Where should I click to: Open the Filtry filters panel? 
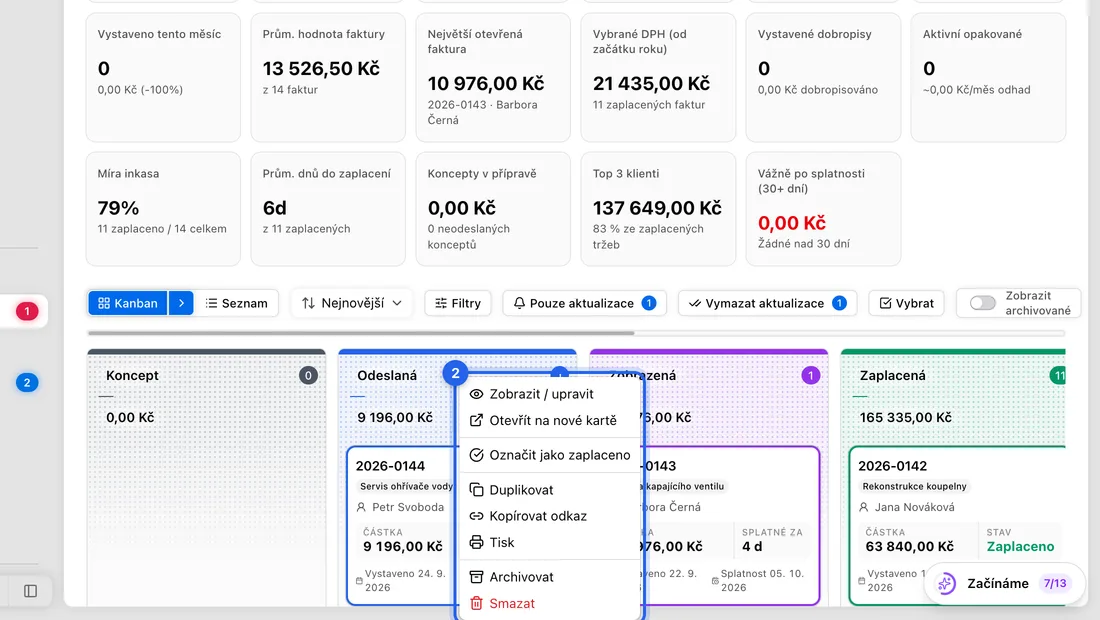(457, 303)
